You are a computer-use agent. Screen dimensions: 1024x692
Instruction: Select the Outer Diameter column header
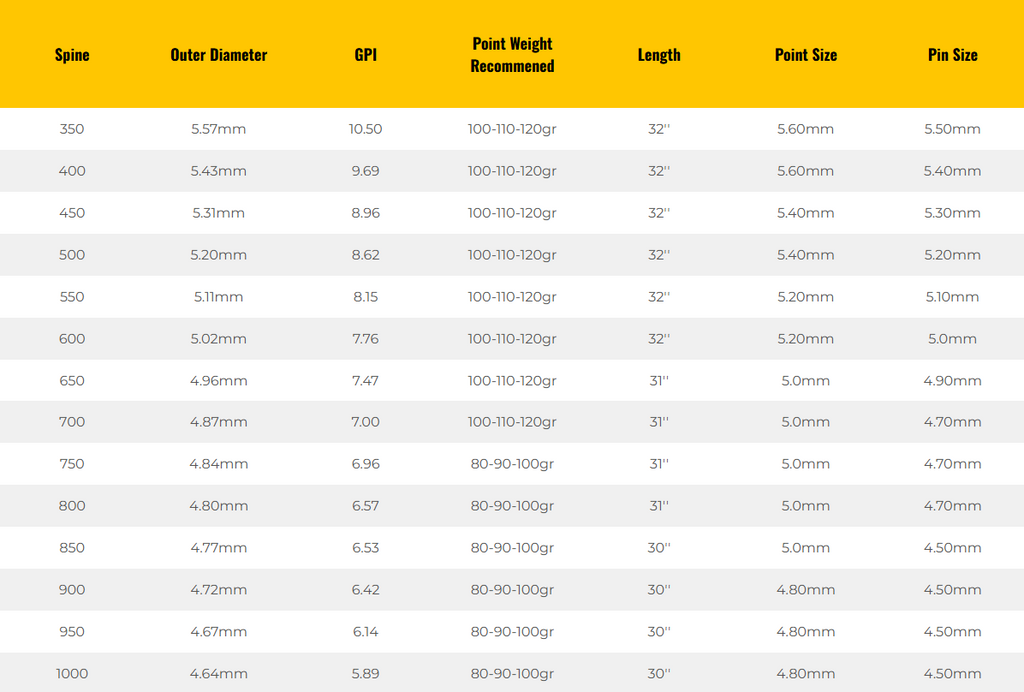219,55
